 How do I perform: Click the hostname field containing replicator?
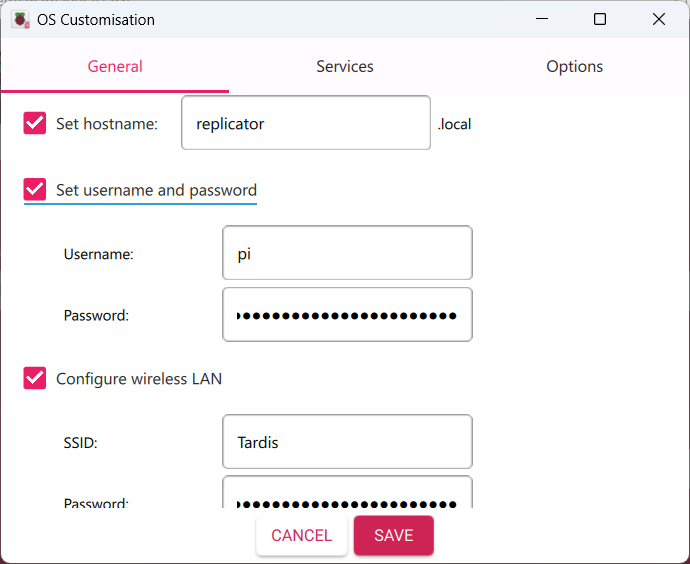[x=305, y=123]
